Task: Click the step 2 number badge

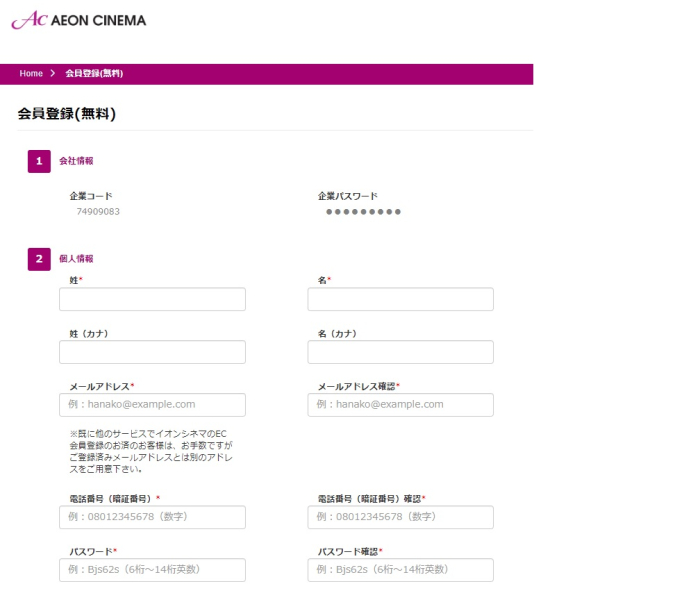Action: pos(39,259)
